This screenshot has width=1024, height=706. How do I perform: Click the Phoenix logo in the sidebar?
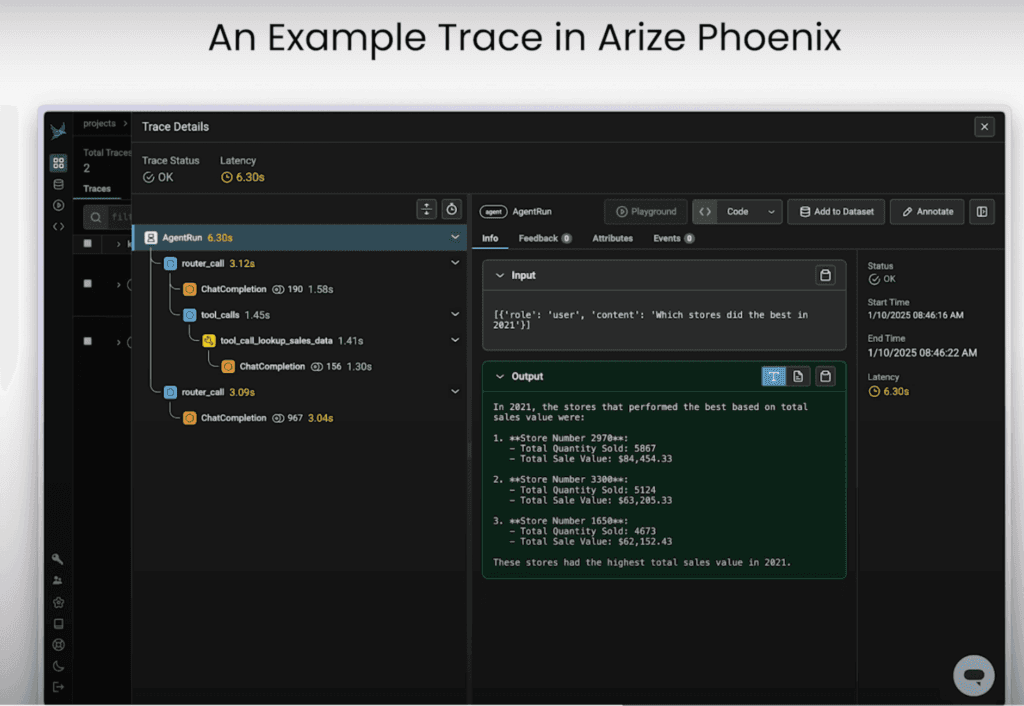click(x=58, y=131)
